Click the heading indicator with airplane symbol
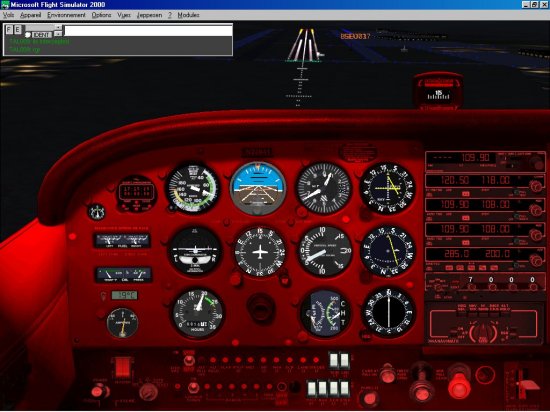This screenshot has width=550, height=412. point(260,251)
